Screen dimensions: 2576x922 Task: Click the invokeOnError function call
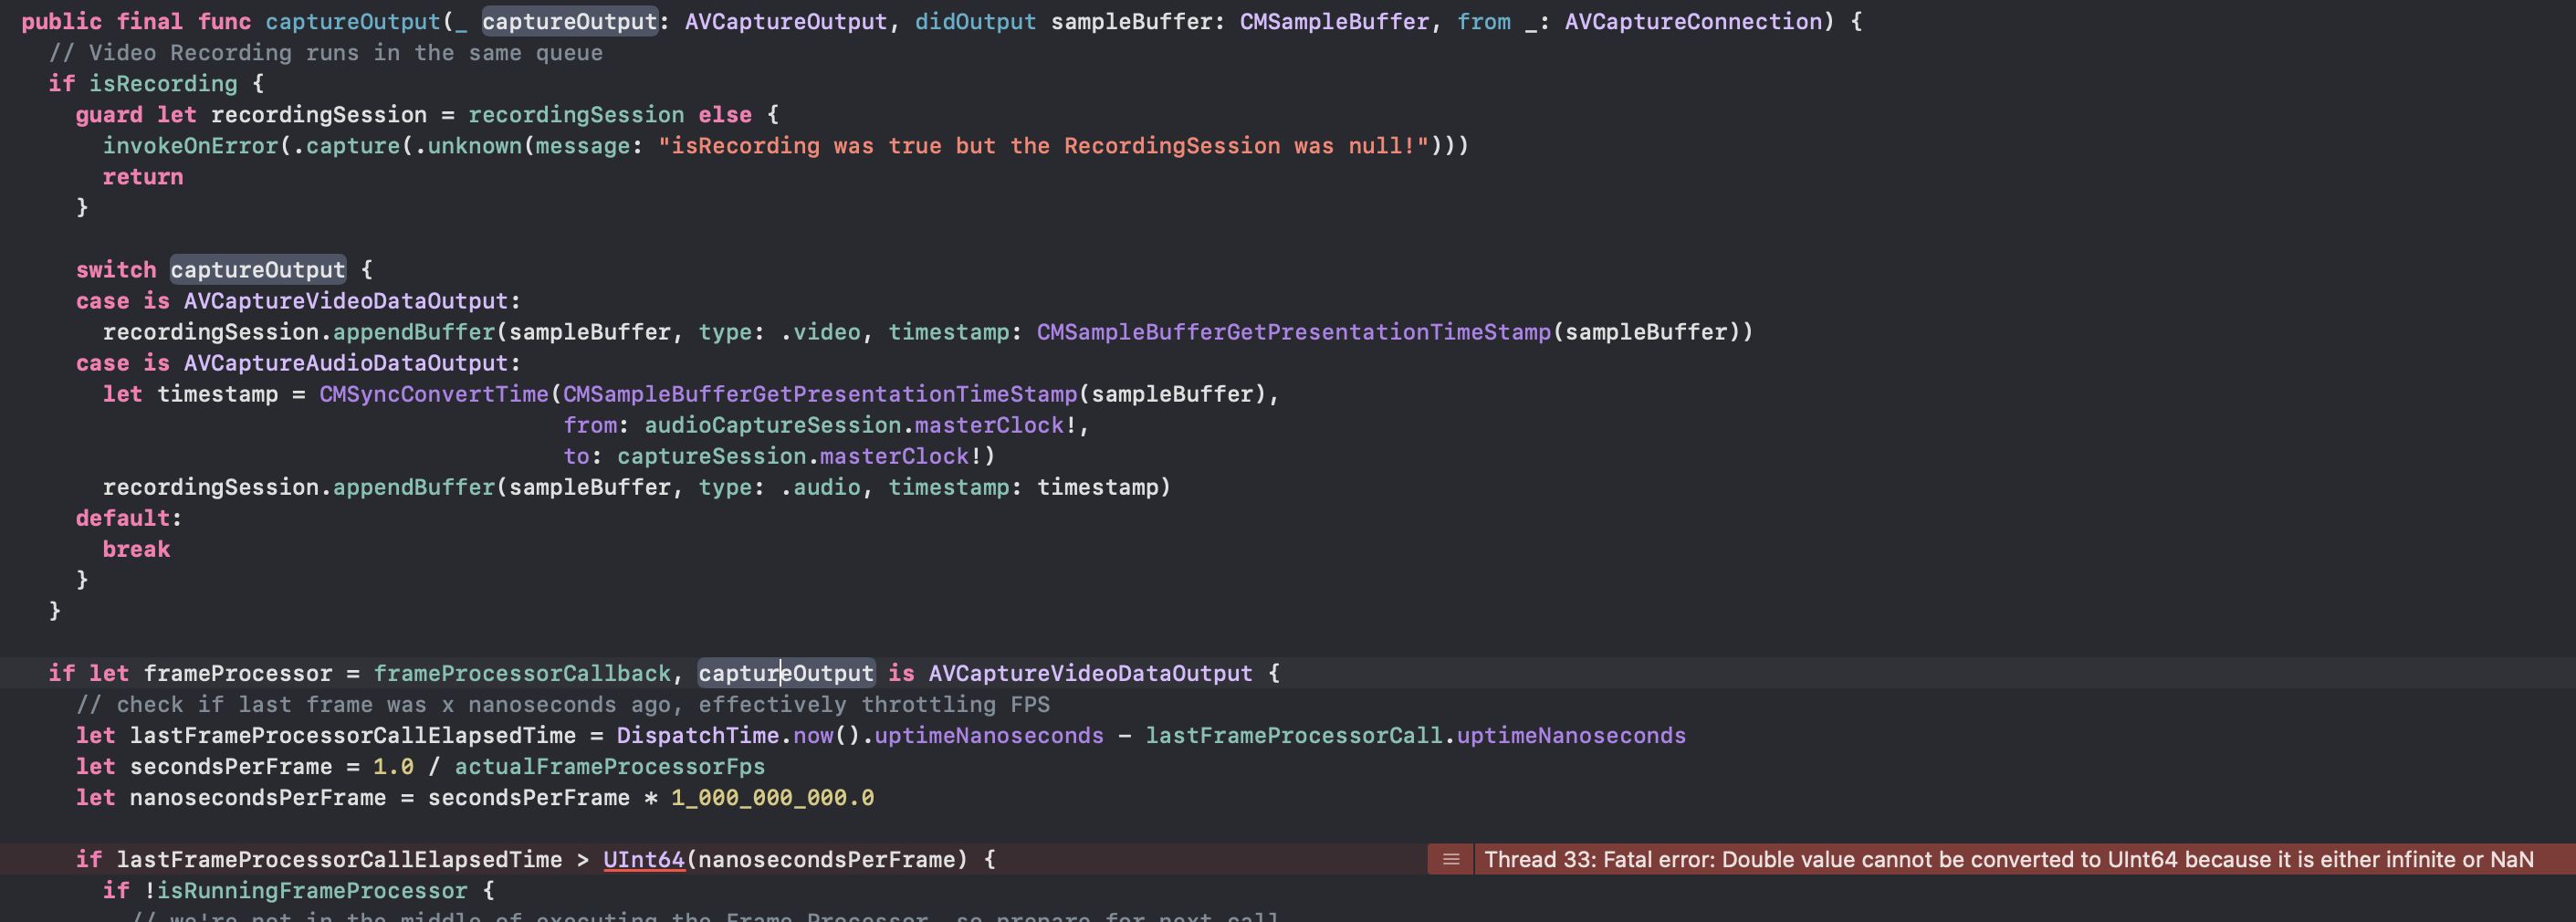pos(192,145)
